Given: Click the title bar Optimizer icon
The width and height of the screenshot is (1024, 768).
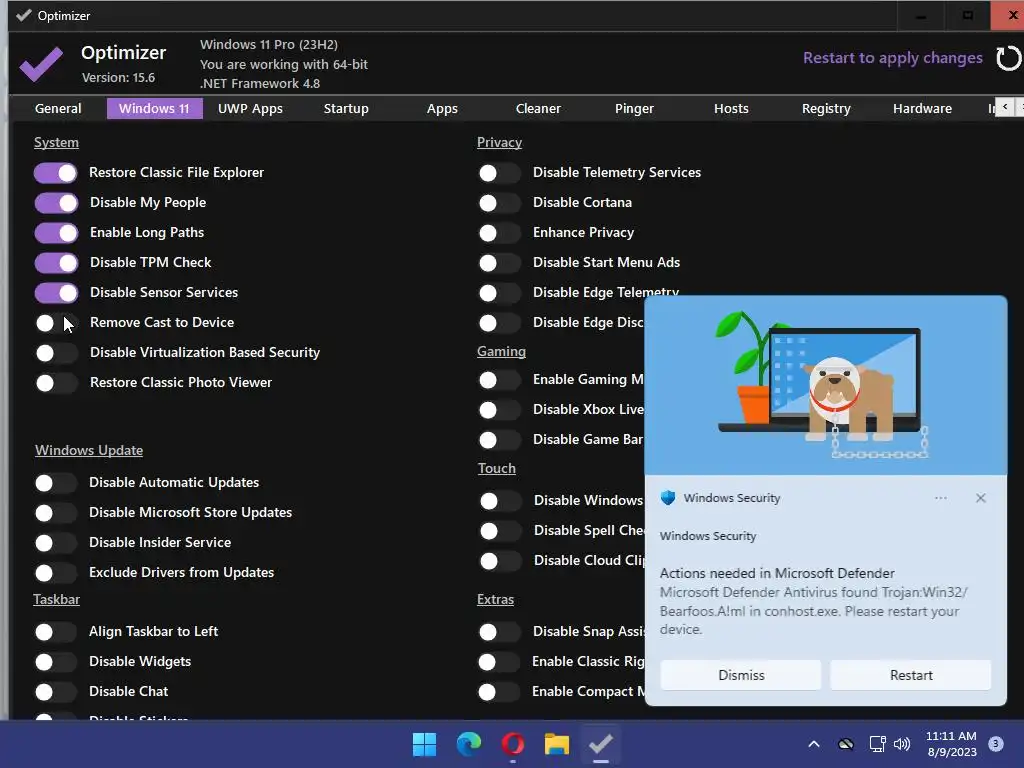Looking at the screenshot, I should 24,15.
